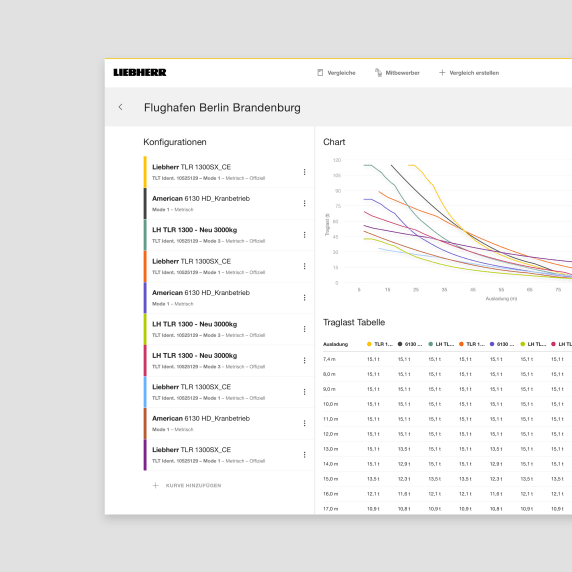This screenshot has width=572, height=572.
Task: Open options menu for lime LH TLR 1300 row
Action: [304, 329]
